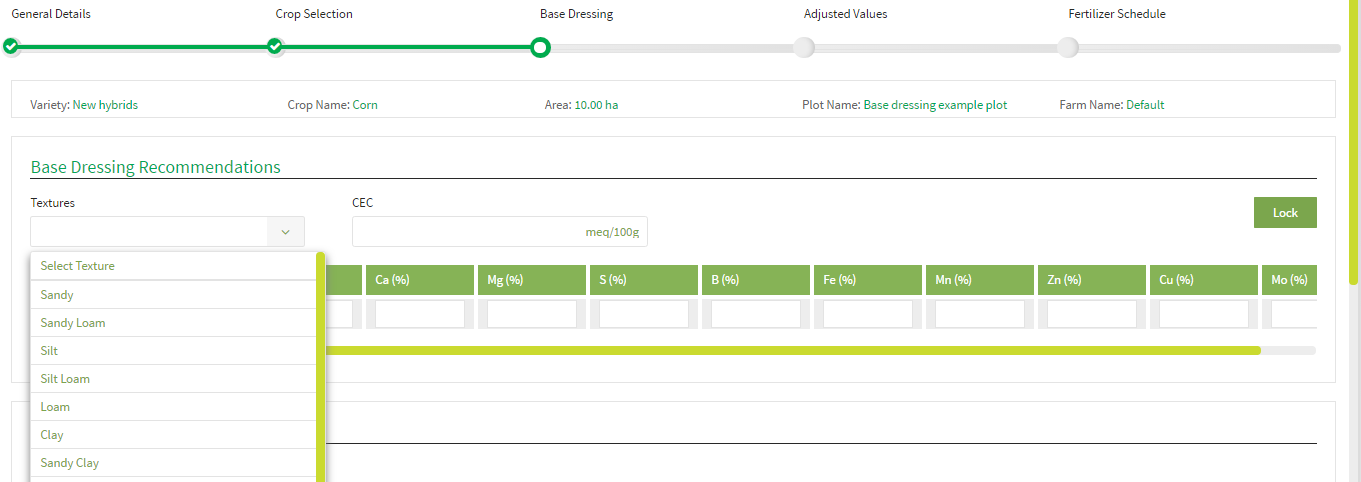This screenshot has width=1361, height=482.
Task: Click the Cu (%) input box
Action: pos(1204,314)
